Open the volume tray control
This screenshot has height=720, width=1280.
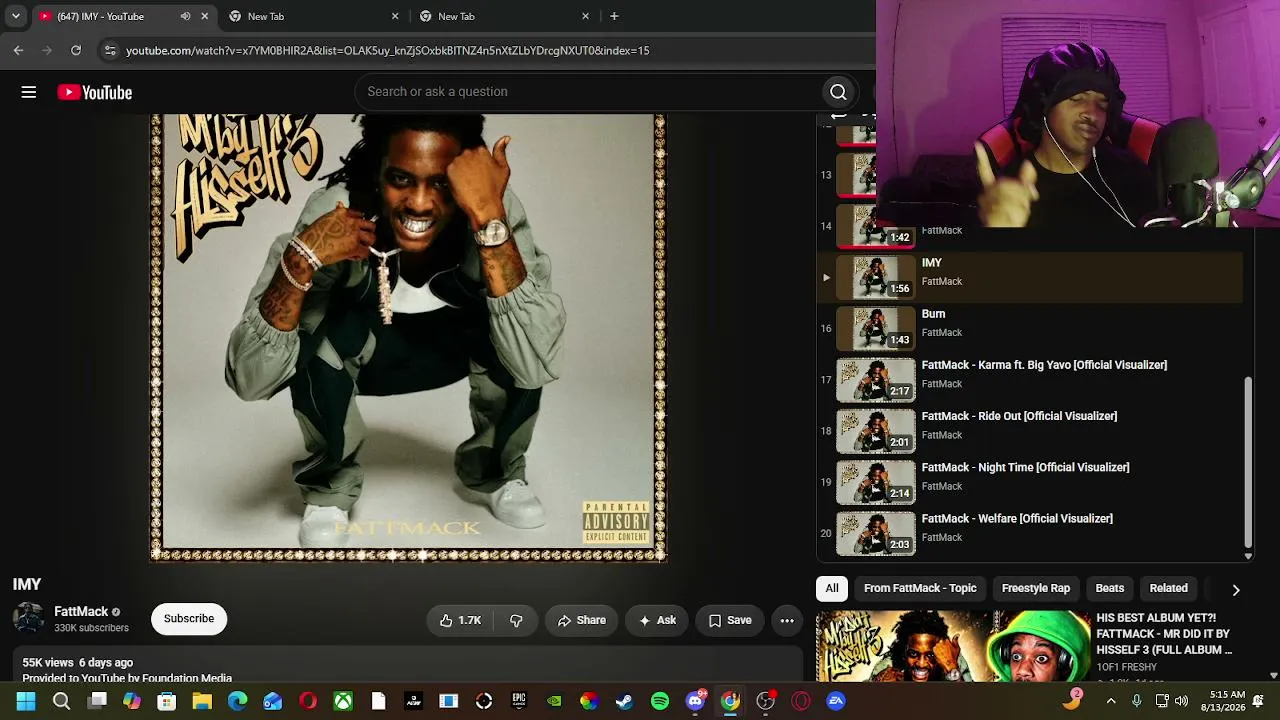[1181, 701]
